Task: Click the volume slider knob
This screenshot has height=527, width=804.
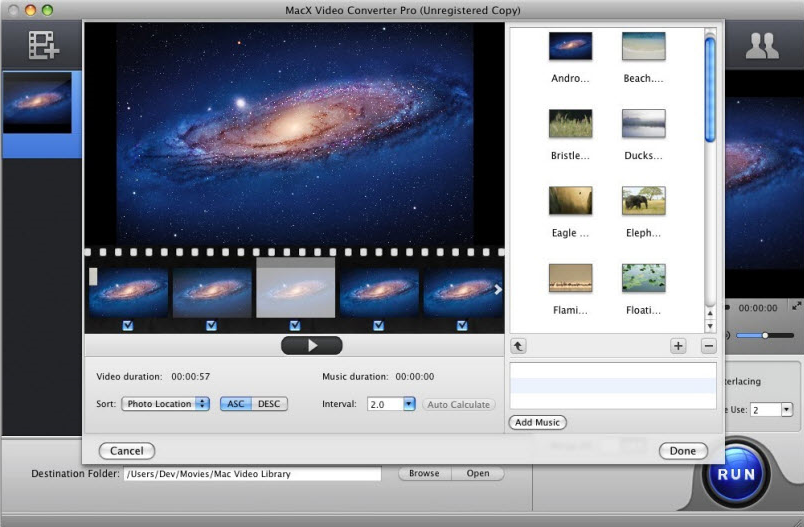Action: pyautogui.click(x=765, y=335)
